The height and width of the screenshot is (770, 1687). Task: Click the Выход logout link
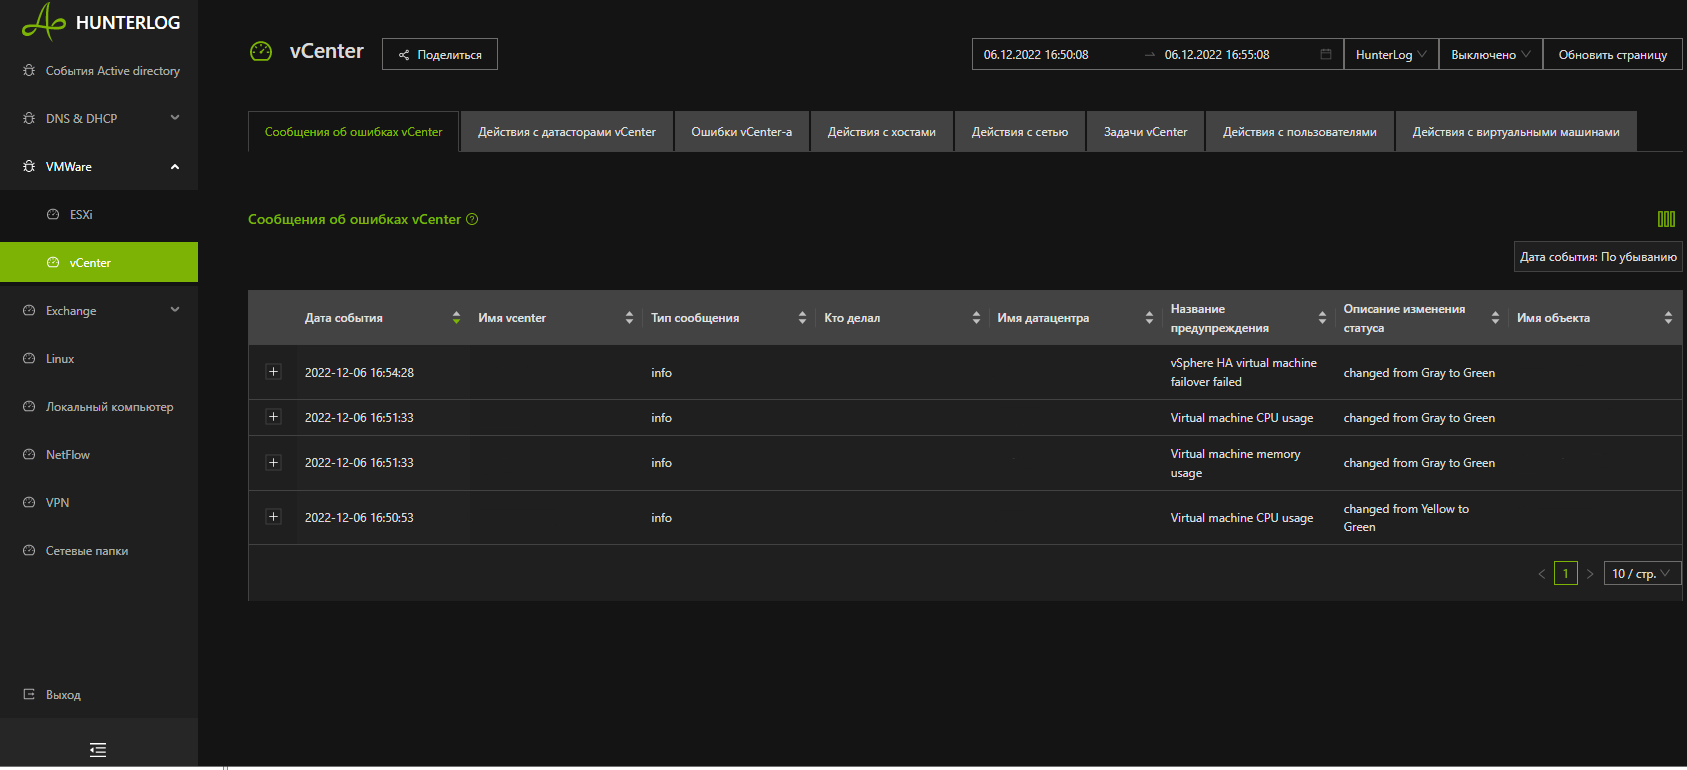pyautogui.click(x=63, y=694)
